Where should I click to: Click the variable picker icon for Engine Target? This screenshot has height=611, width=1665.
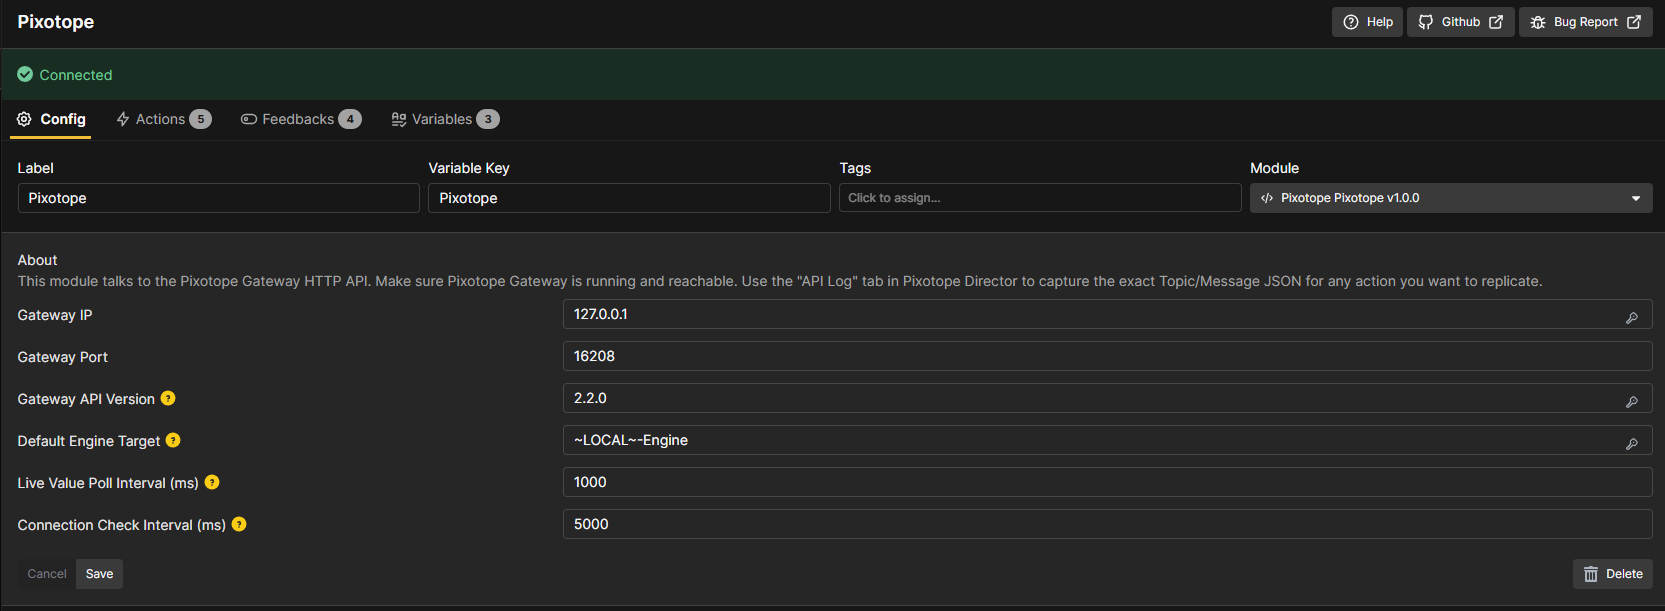(1632, 444)
